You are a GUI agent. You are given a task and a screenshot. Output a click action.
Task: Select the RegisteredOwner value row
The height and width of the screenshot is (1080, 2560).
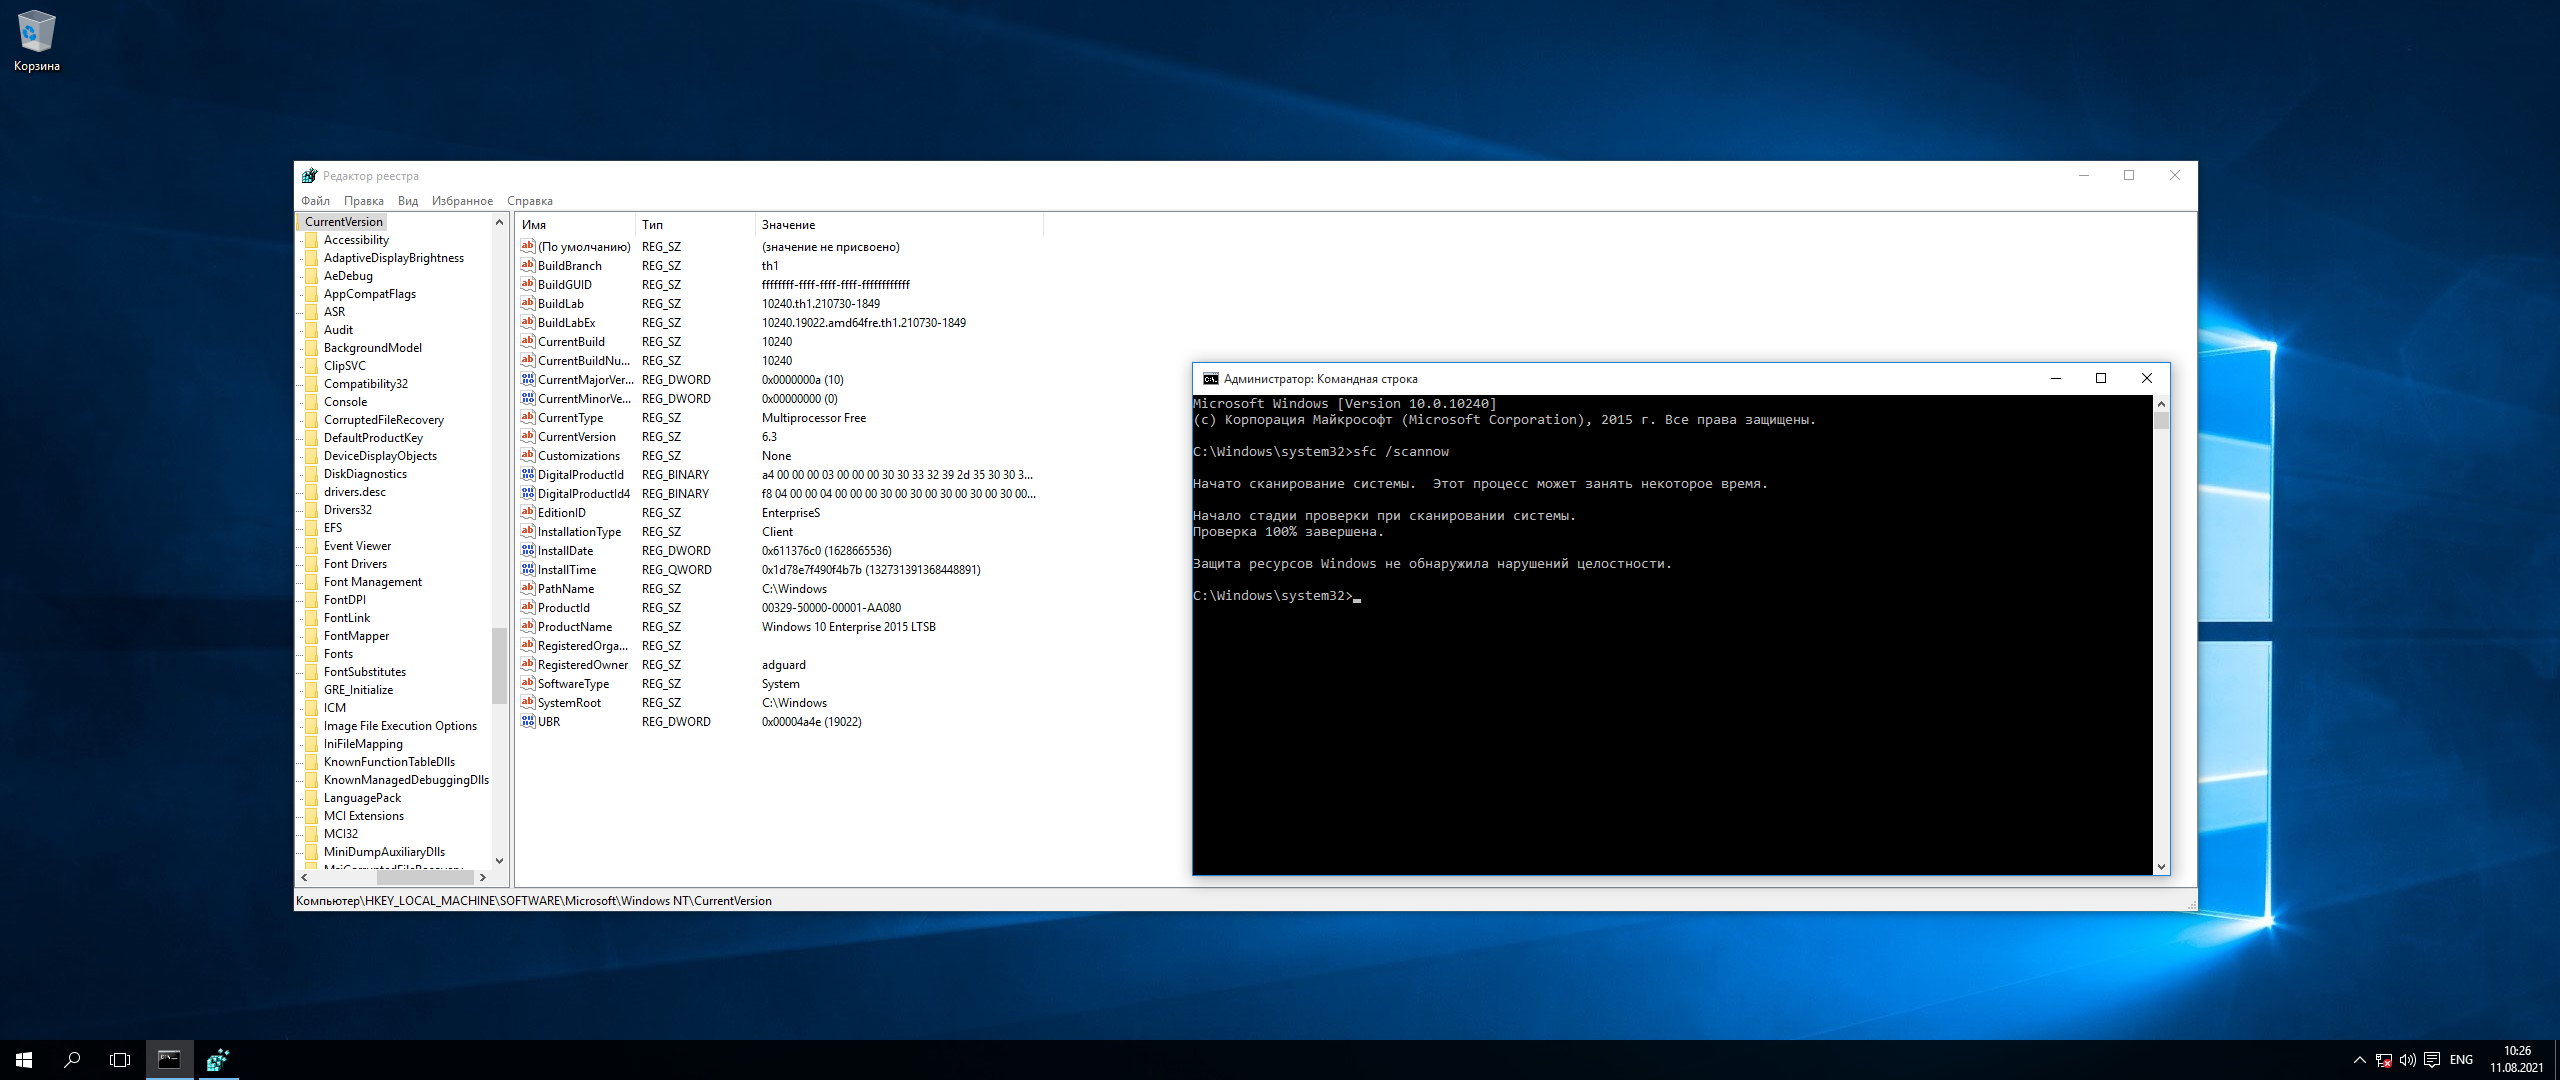(780, 665)
